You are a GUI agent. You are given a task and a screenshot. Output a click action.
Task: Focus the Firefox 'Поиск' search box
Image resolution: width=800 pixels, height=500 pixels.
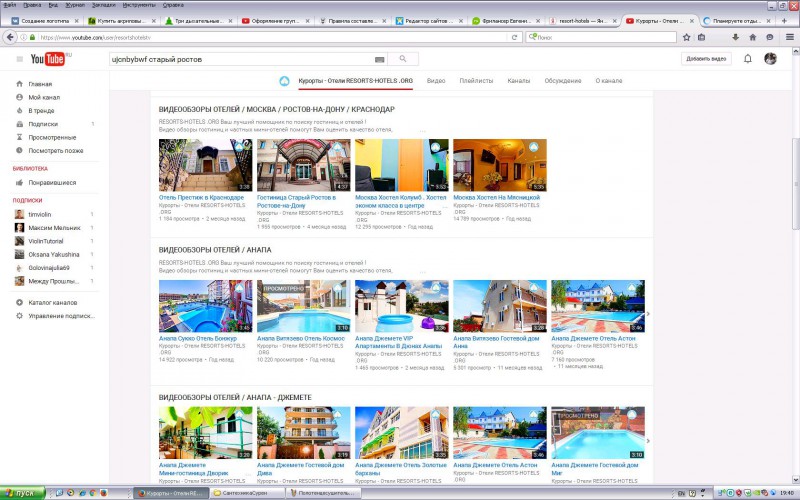(601, 37)
